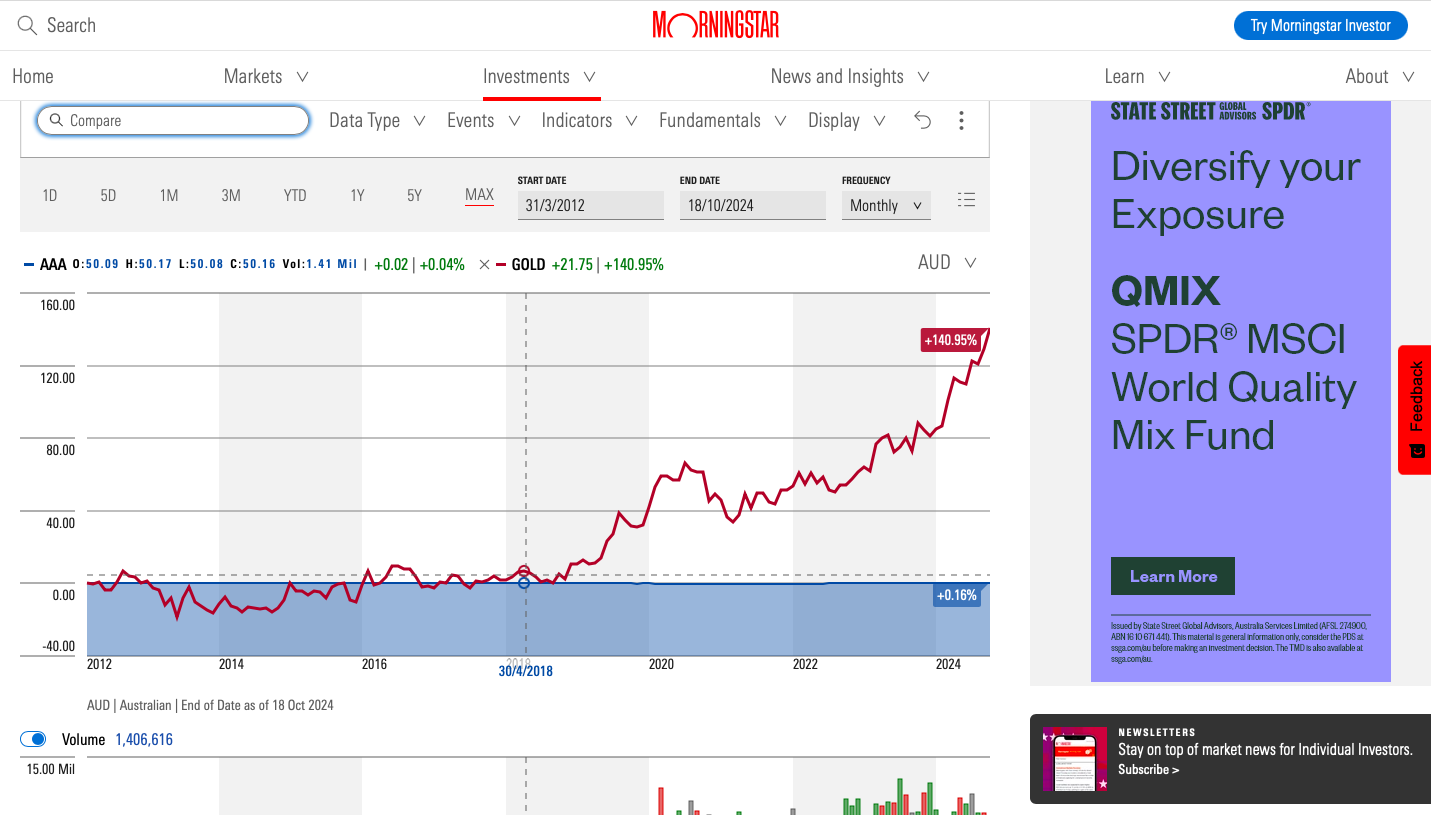
Task: Click the newsletter thumbnail image
Action: pyautogui.click(x=1075, y=759)
